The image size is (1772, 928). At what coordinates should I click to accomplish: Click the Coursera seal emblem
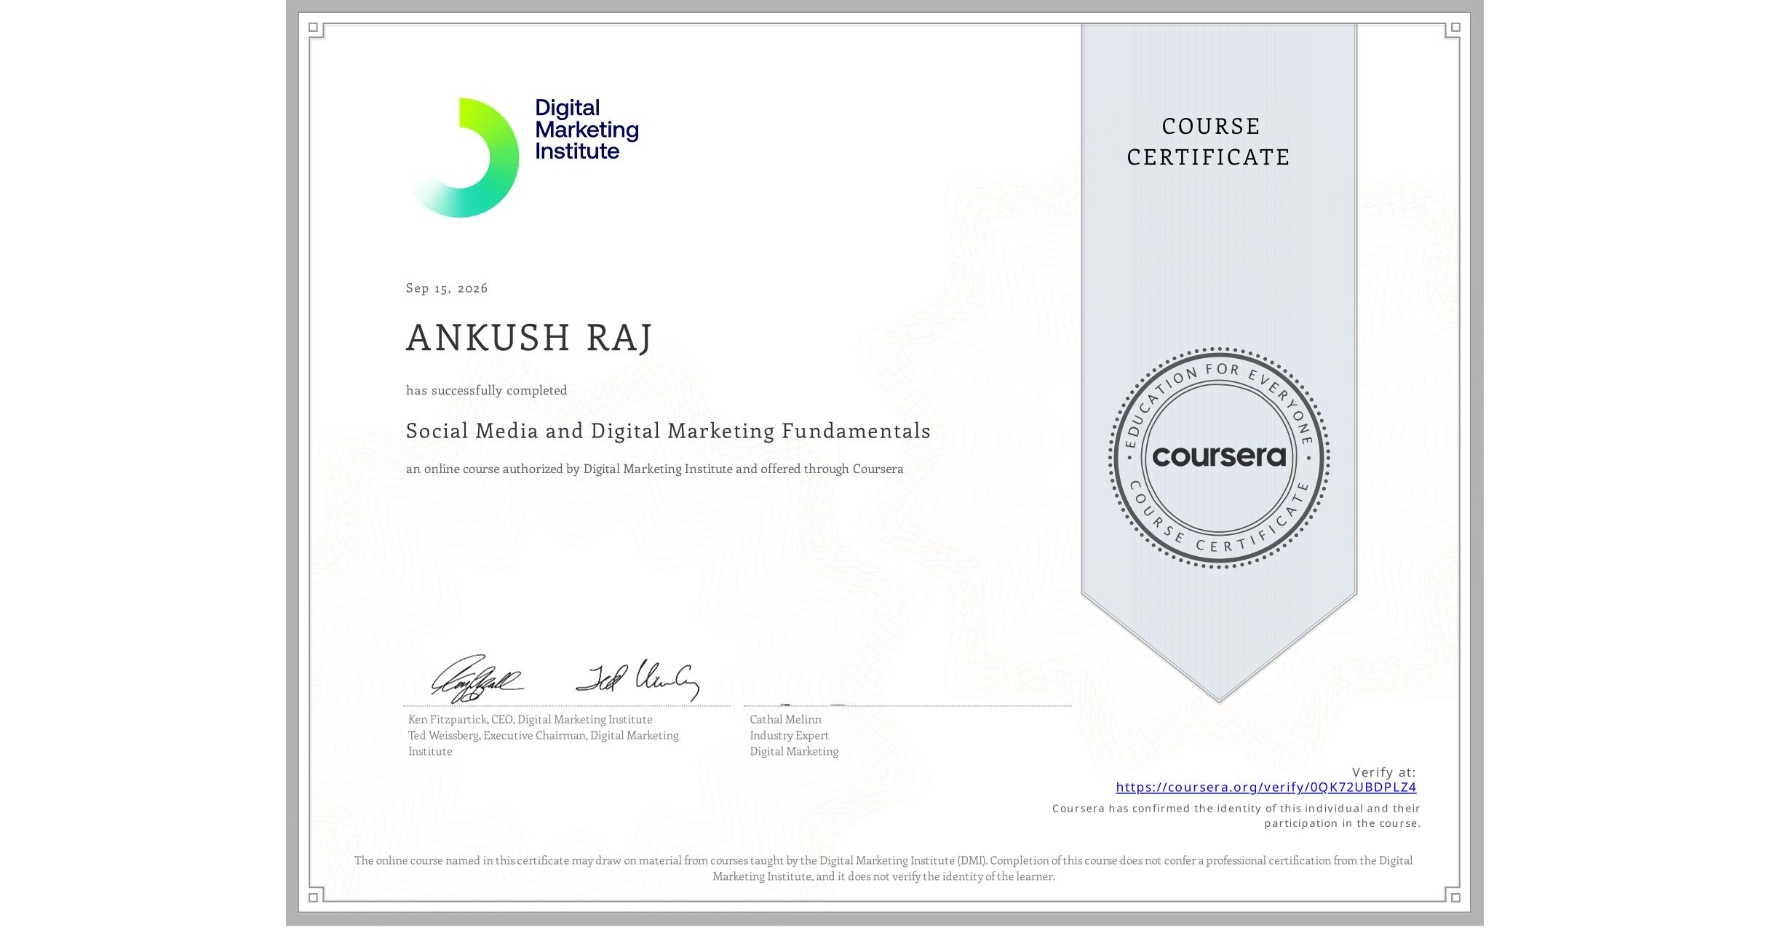(x=1218, y=458)
